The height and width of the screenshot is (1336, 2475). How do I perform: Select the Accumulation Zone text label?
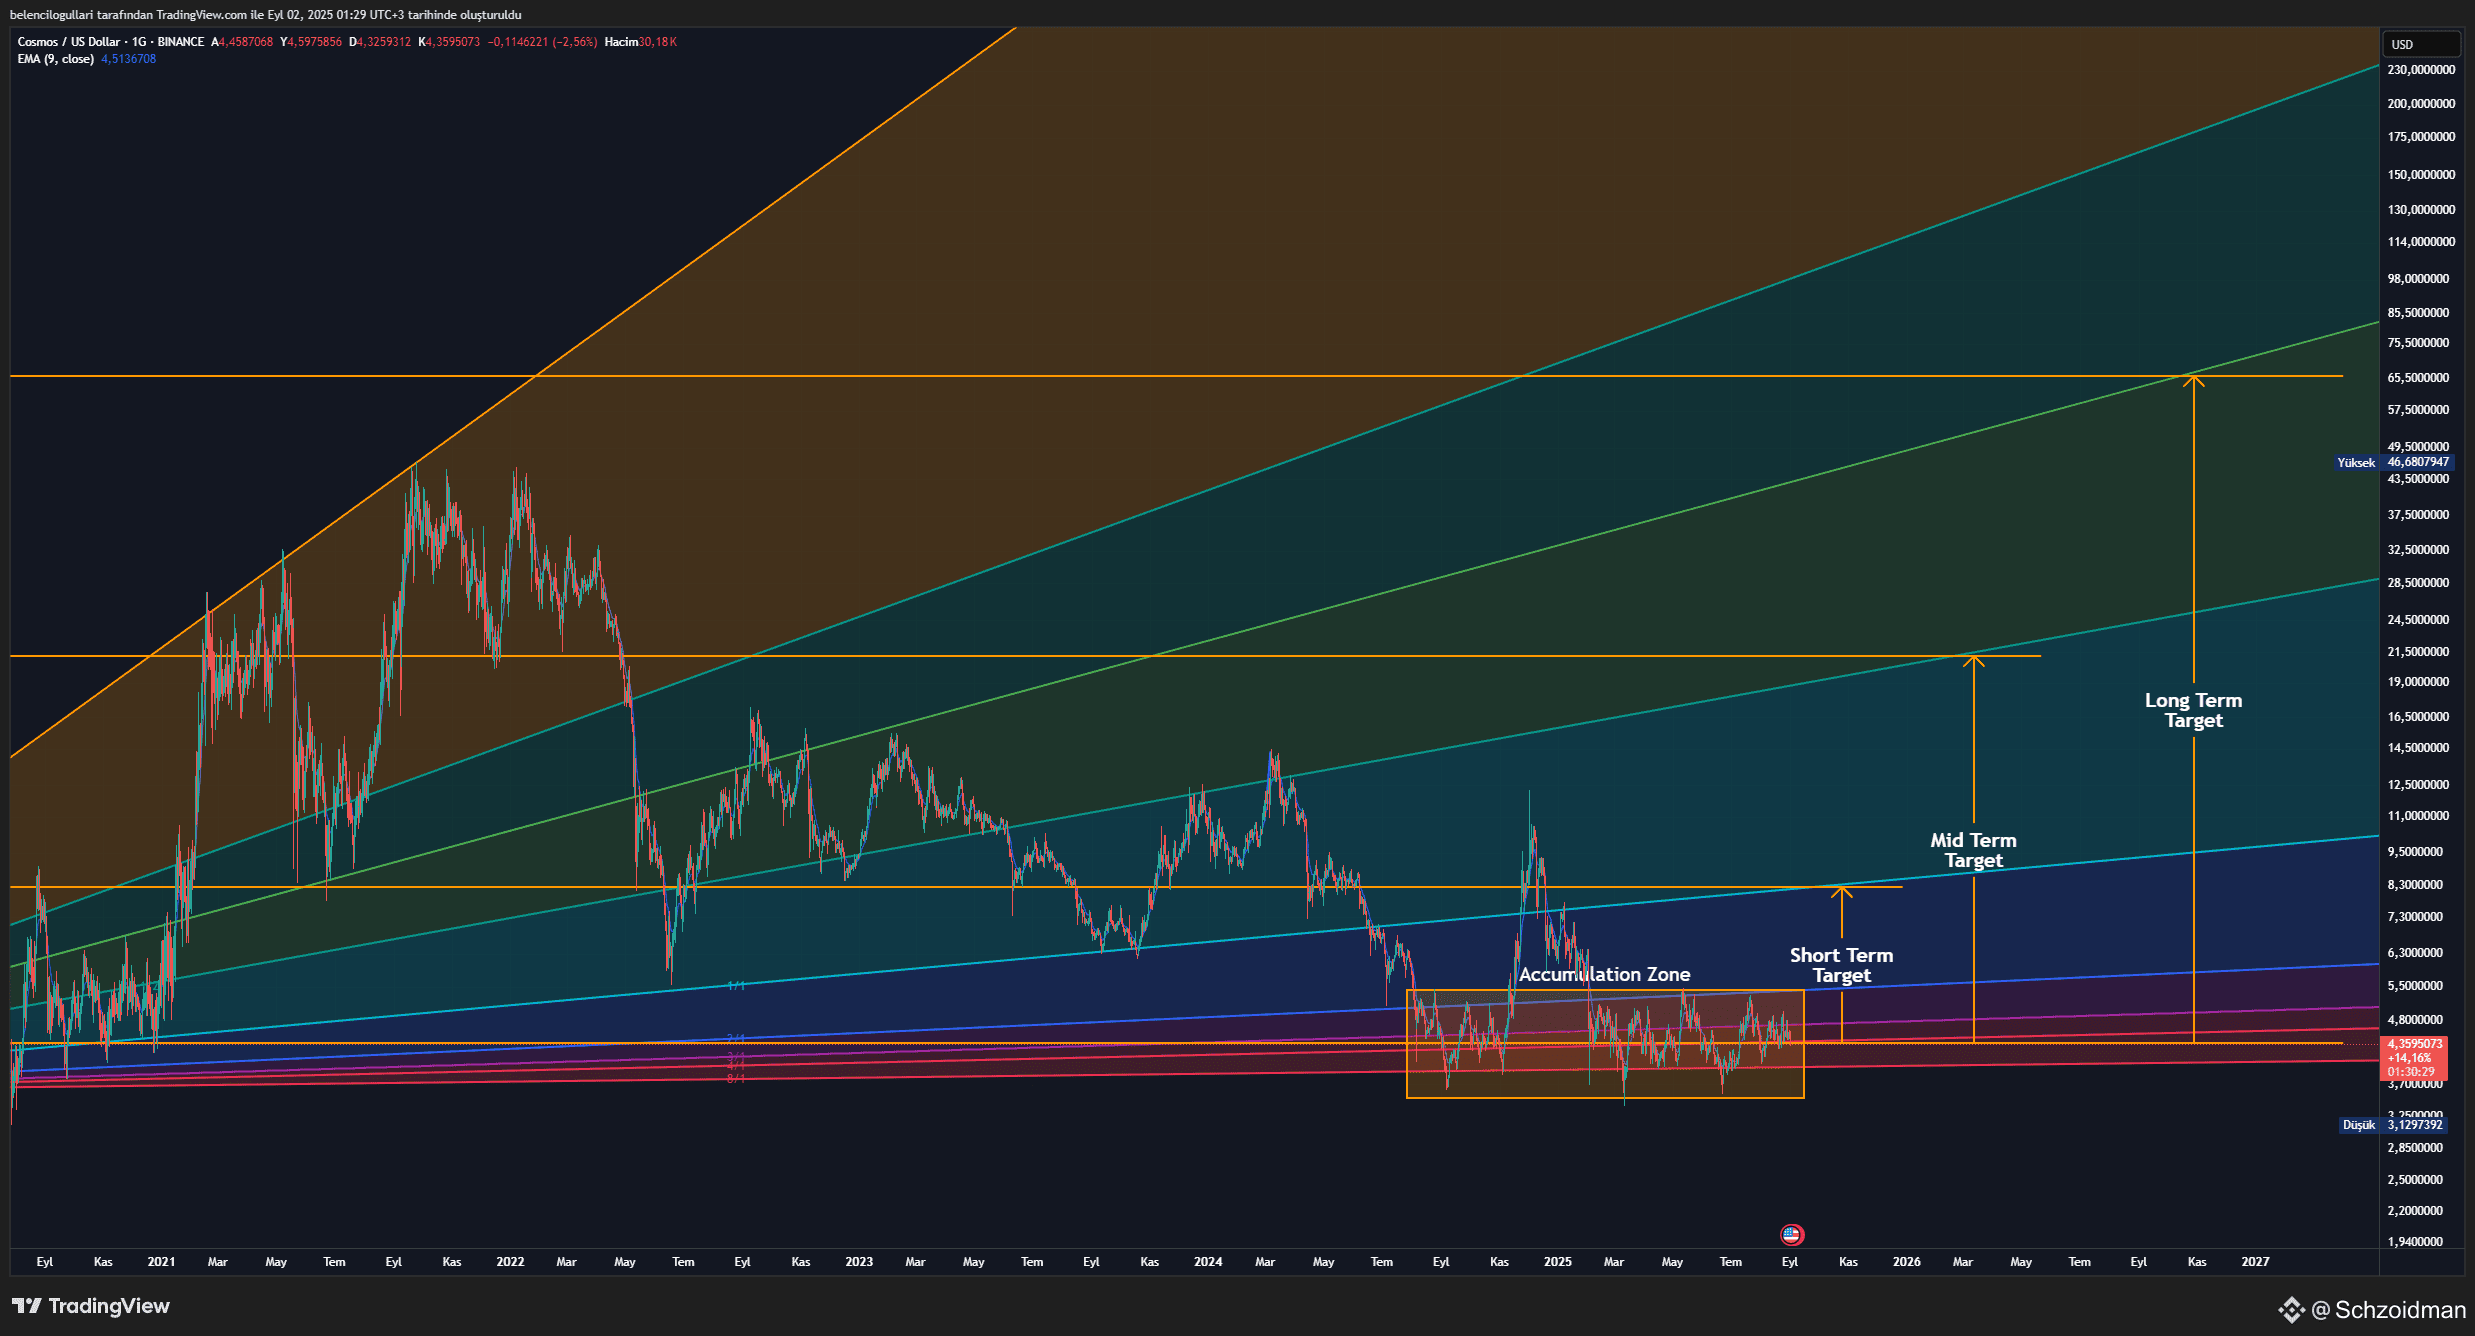[x=1604, y=974]
